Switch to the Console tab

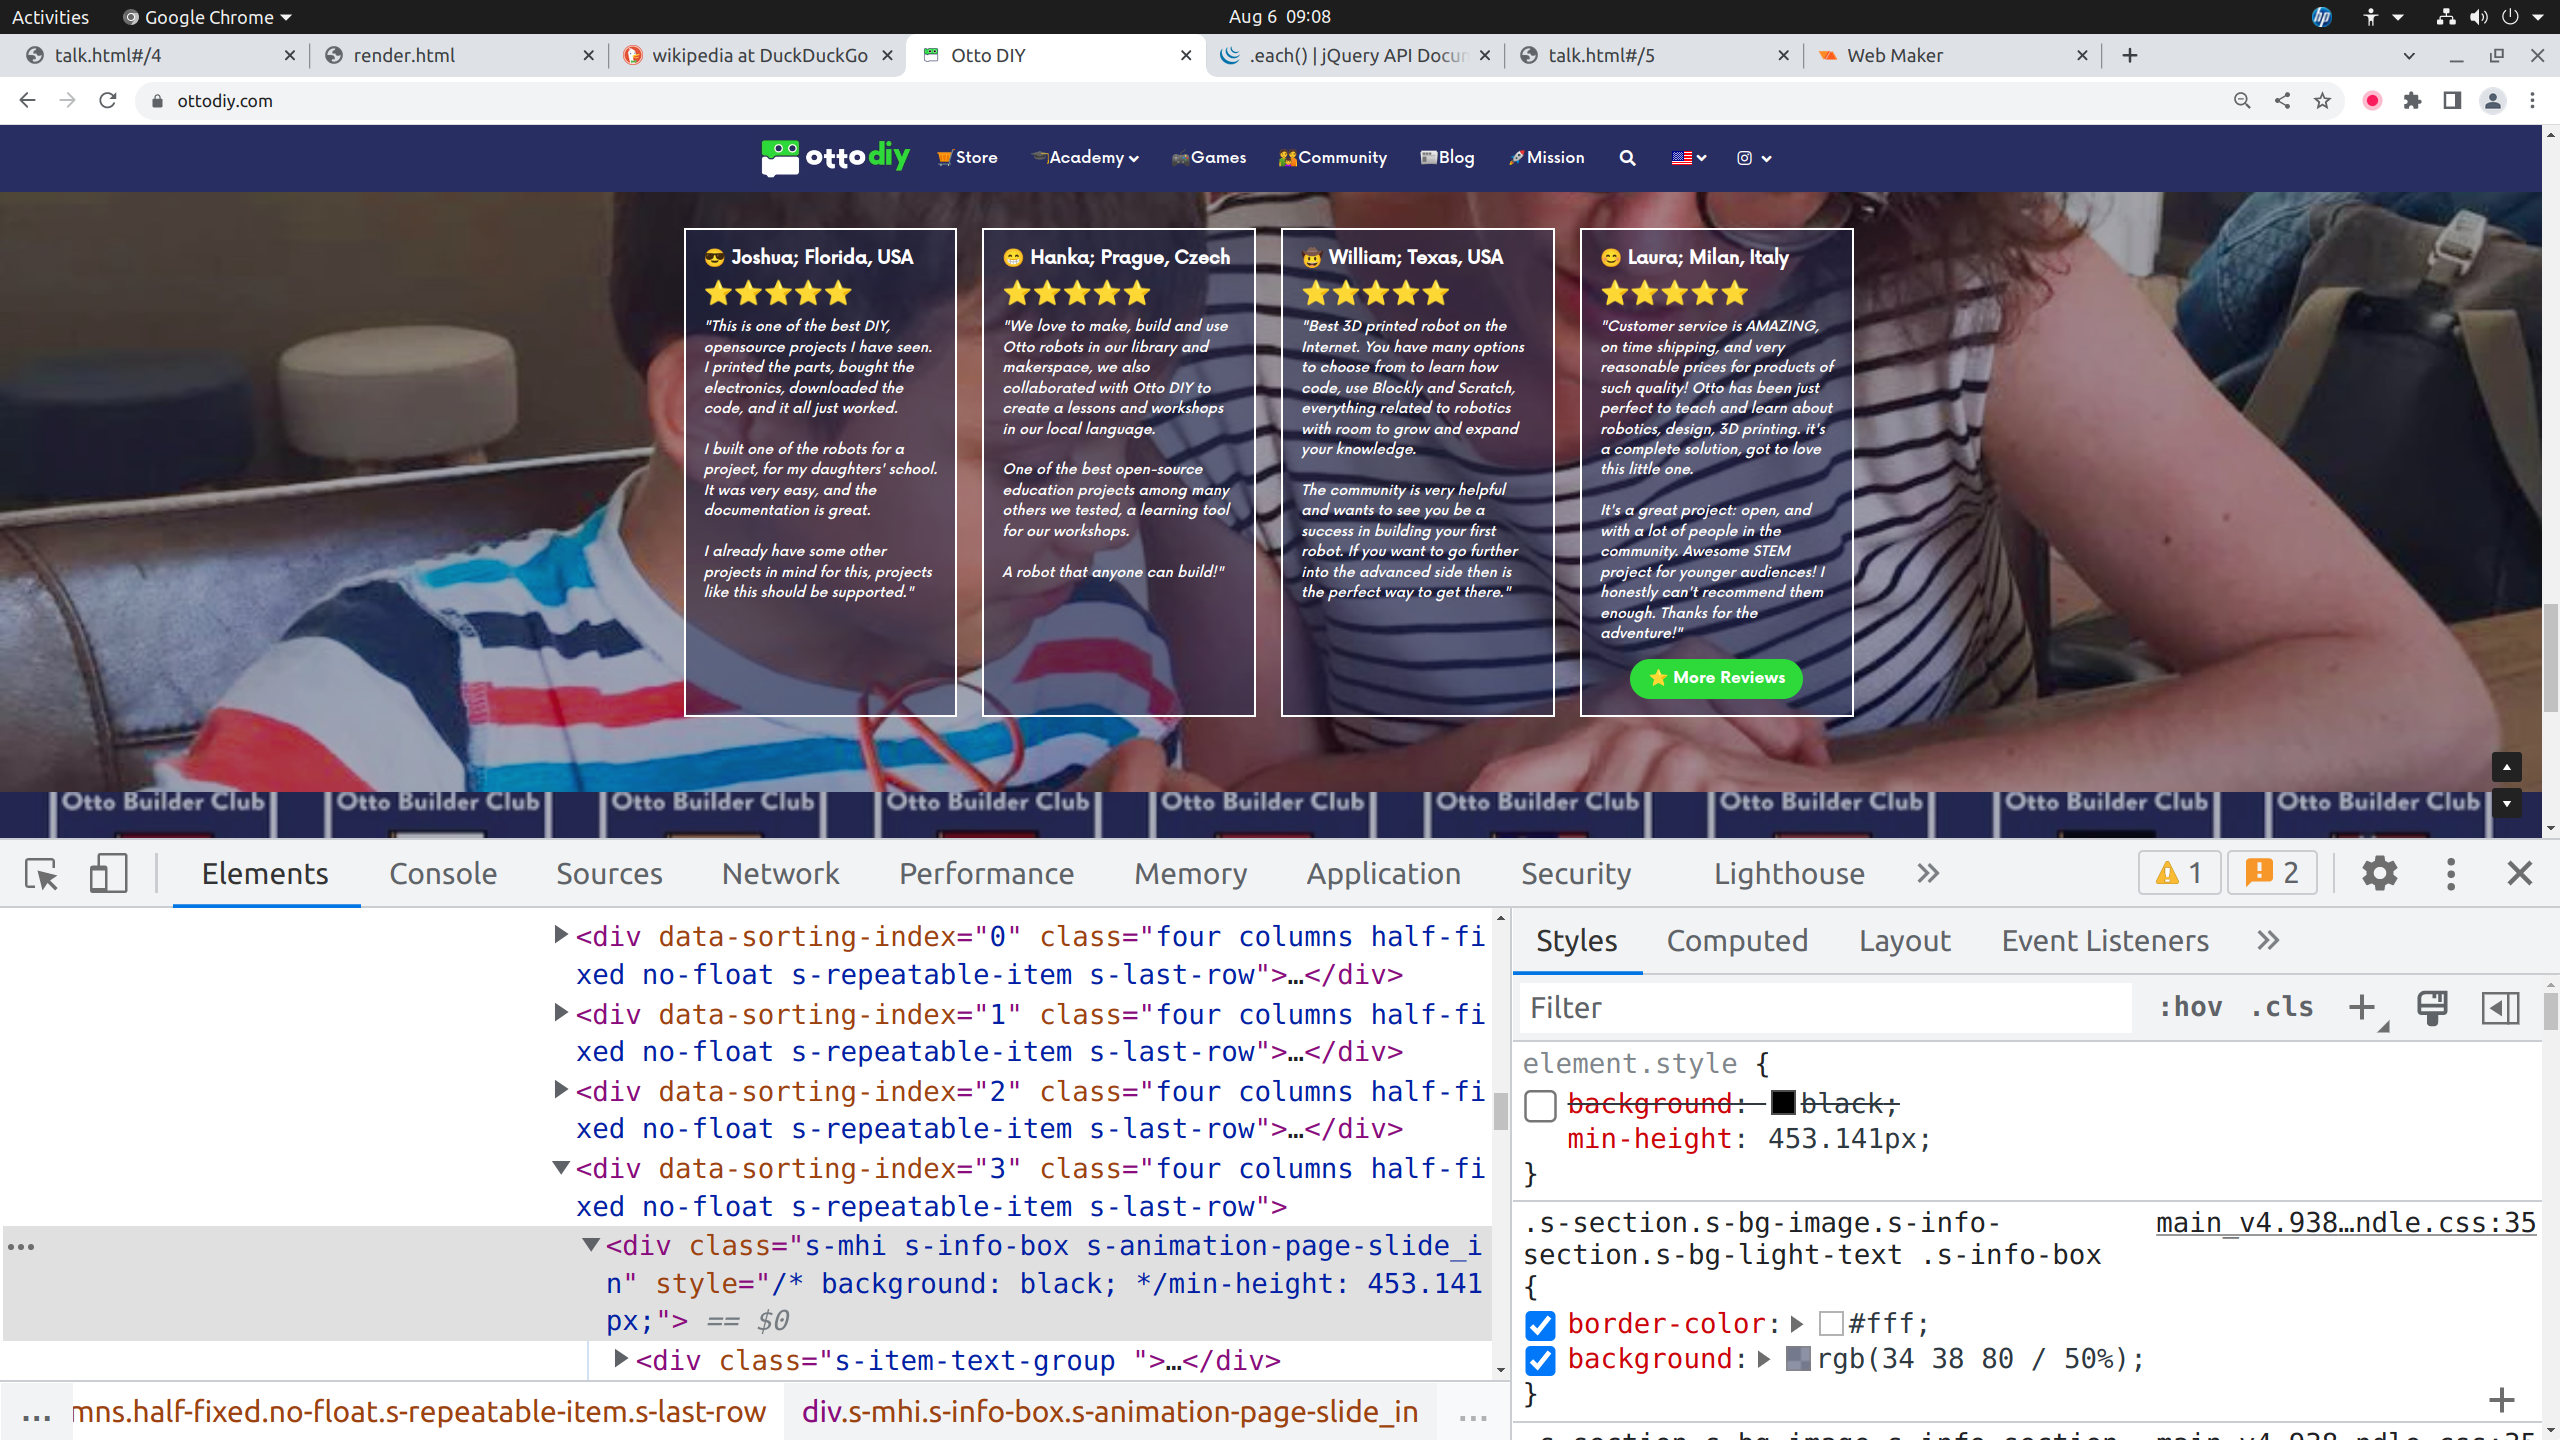point(442,874)
